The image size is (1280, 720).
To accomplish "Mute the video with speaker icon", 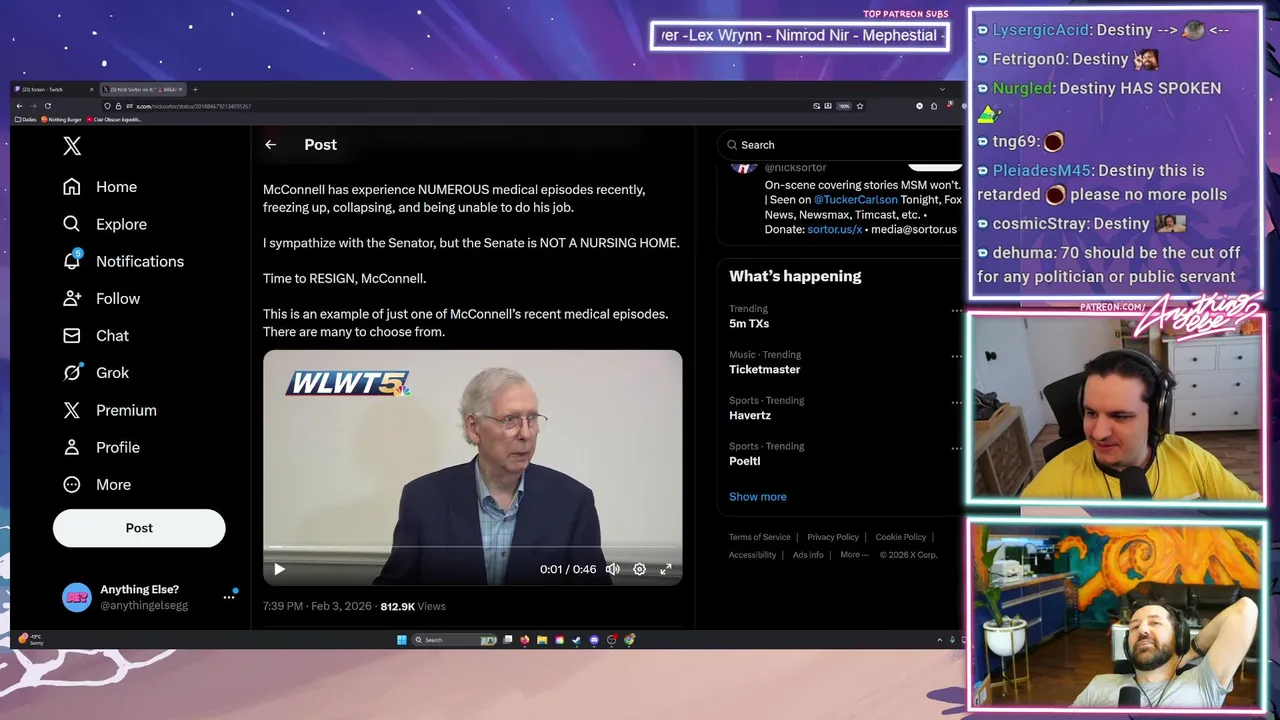I will [x=612, y=569].
